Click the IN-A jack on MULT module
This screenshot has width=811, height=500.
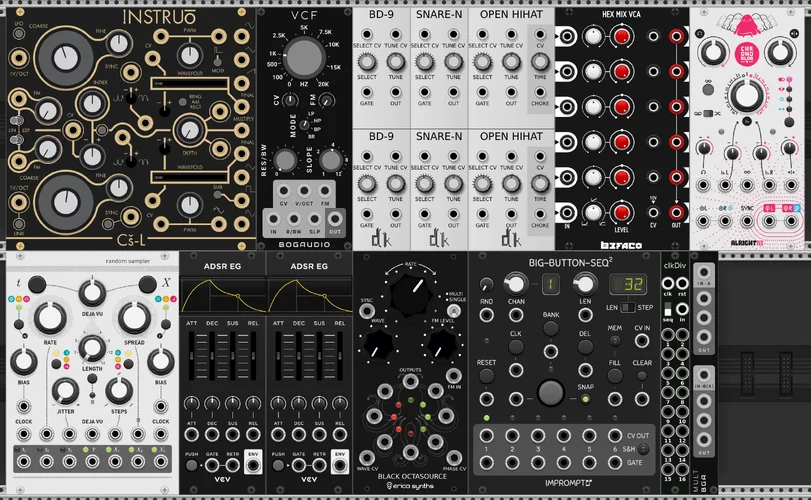point(703,272)
